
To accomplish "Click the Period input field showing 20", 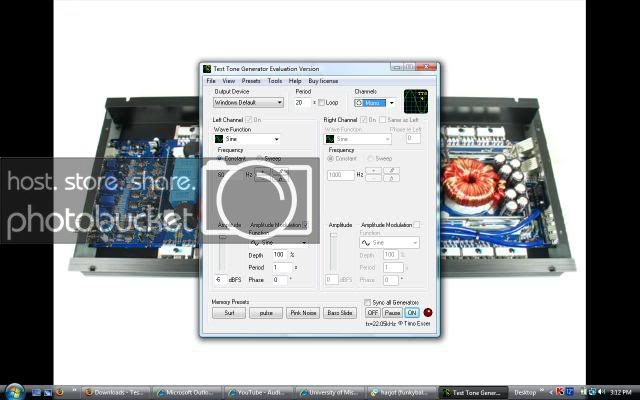I will point(302,102).
